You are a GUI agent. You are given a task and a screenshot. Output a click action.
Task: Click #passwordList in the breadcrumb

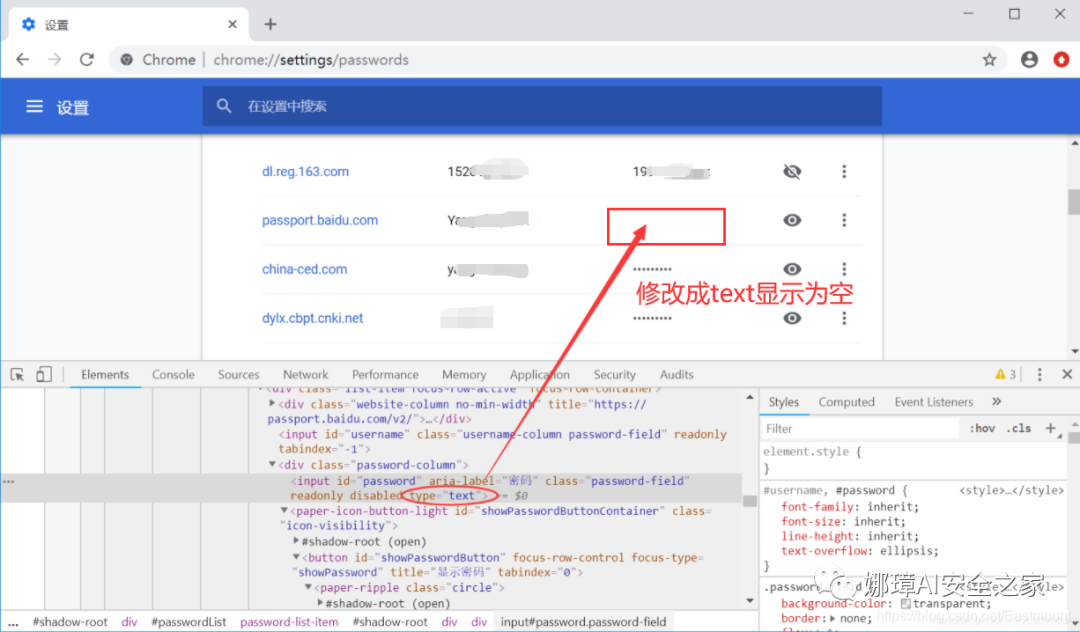(189, 622)
